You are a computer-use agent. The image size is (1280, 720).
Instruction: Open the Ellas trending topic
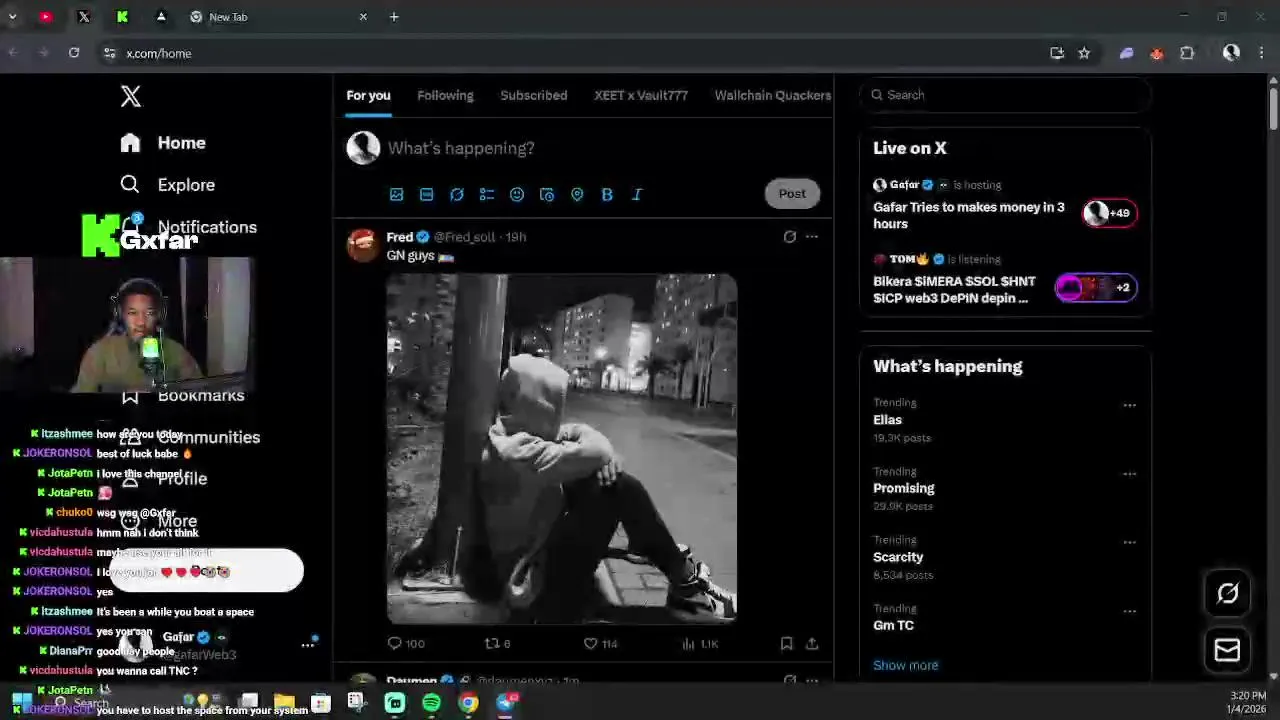(887, 420)
